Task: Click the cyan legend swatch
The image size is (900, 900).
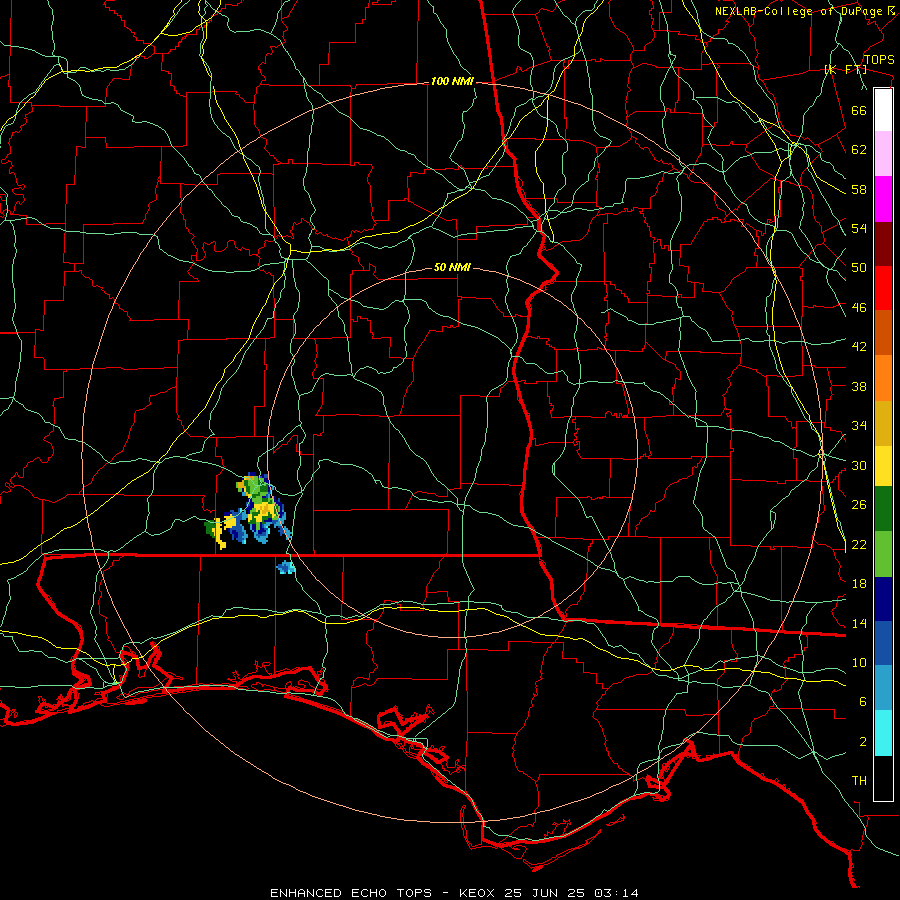Action: pyautogui.click(x=883, y=733)
